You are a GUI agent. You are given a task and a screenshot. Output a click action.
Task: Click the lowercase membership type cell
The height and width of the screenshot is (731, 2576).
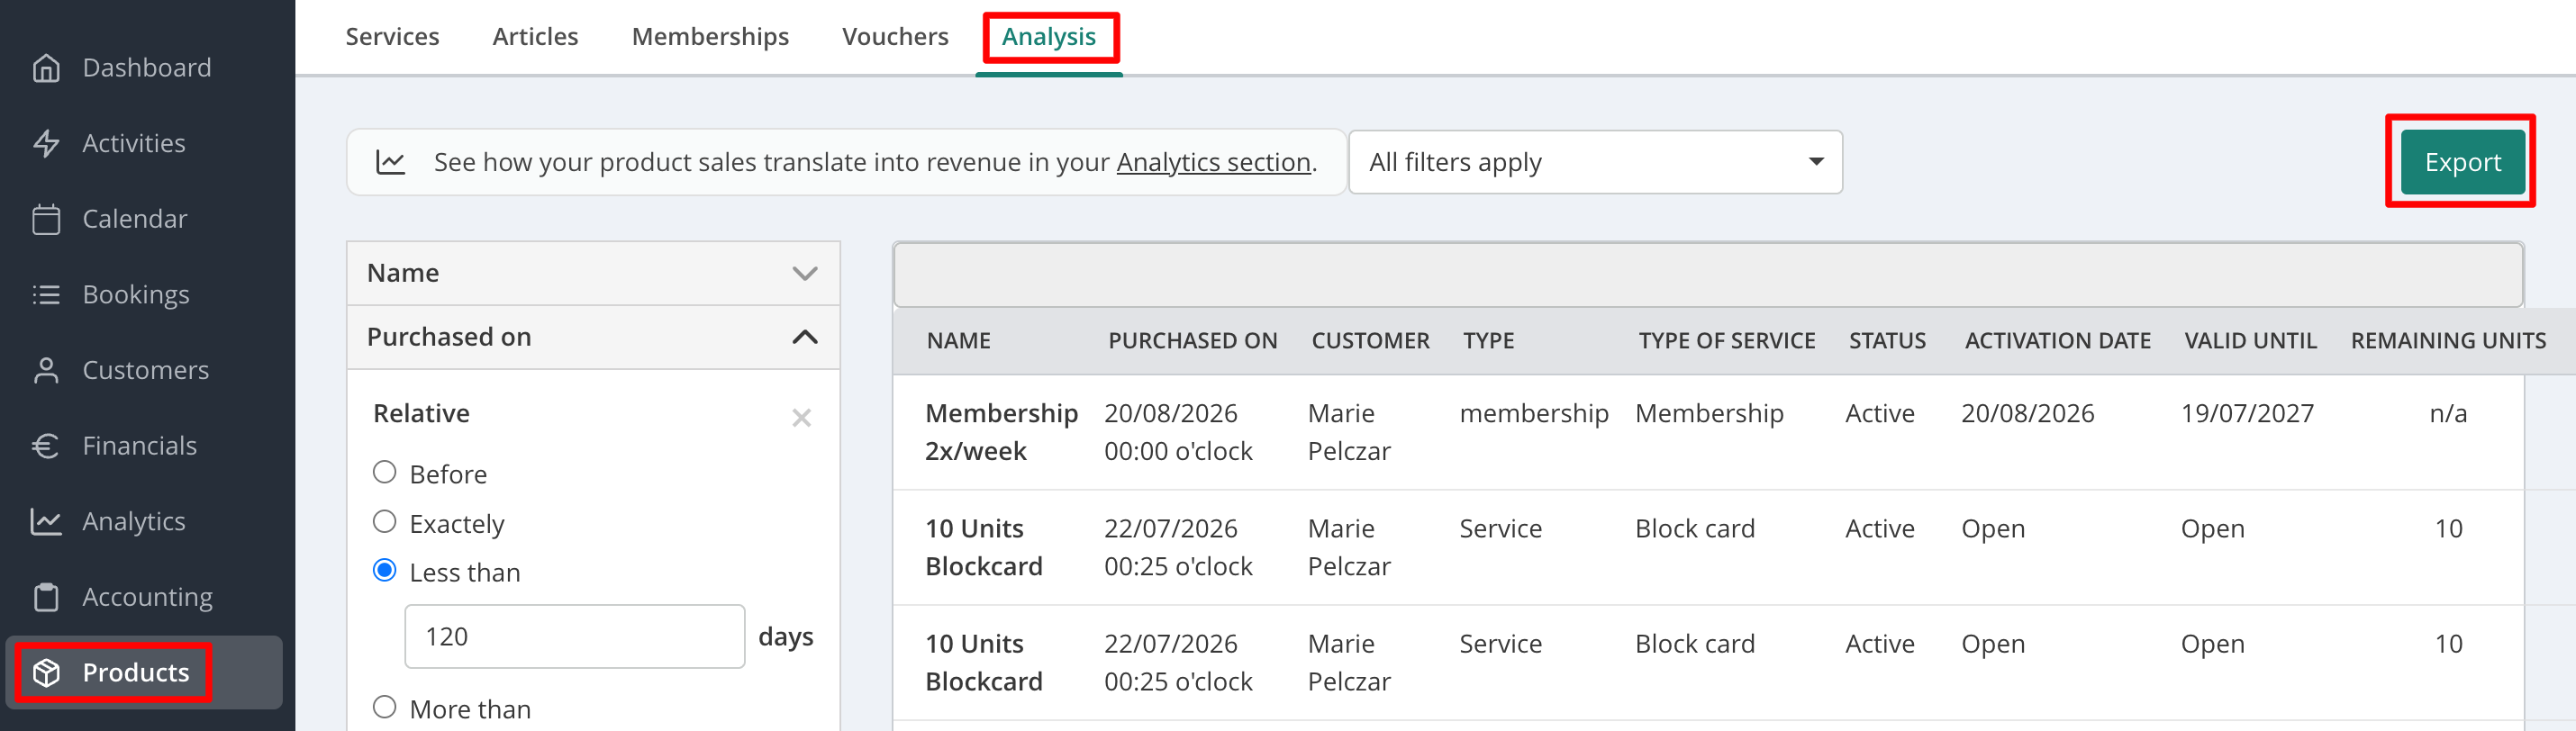pos(1533,413)
